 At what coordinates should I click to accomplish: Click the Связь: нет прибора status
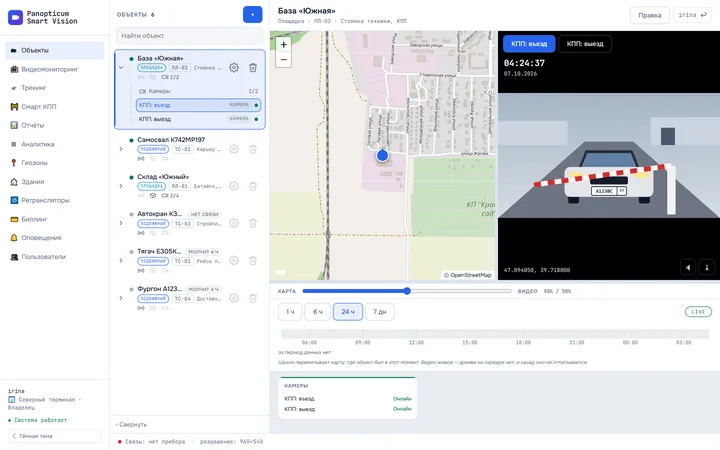point(152,442)
